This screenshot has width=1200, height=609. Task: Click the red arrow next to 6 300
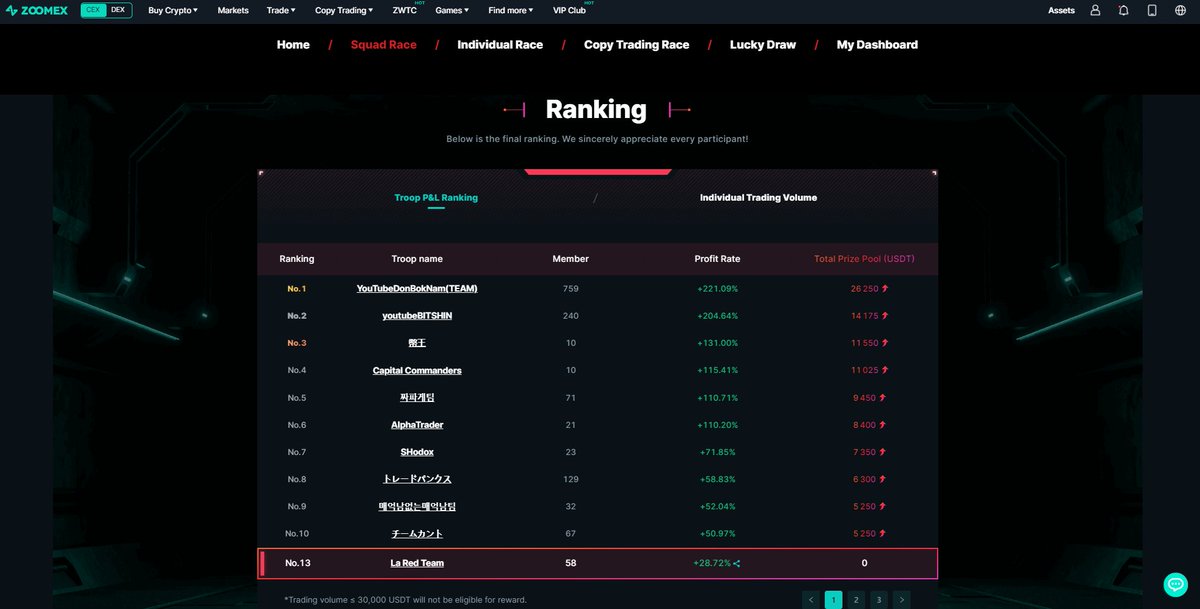pos(885,479)
